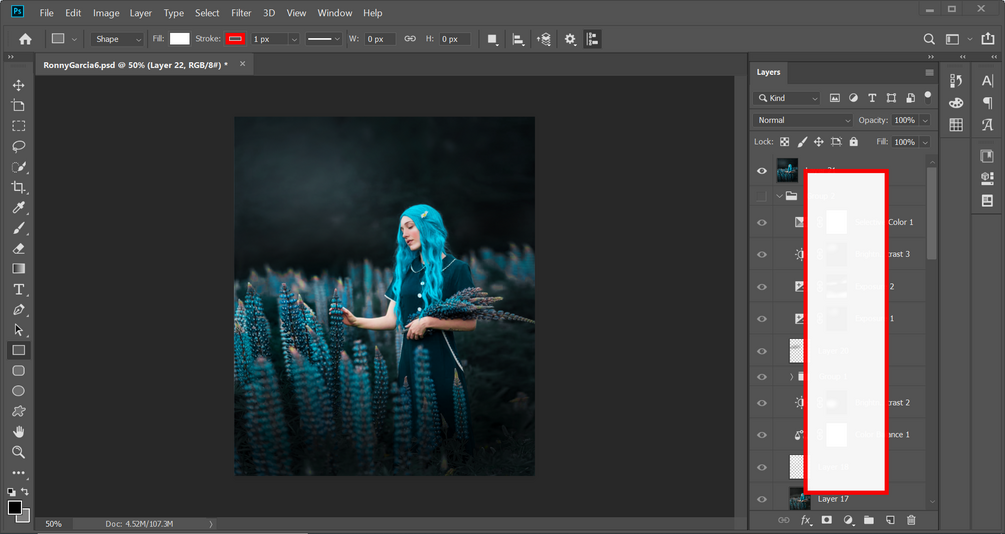Image resolution: width=1005 pixels, height=534 pixels.
Task: Click the trash icon to delete layer
Action: point(911,520)
